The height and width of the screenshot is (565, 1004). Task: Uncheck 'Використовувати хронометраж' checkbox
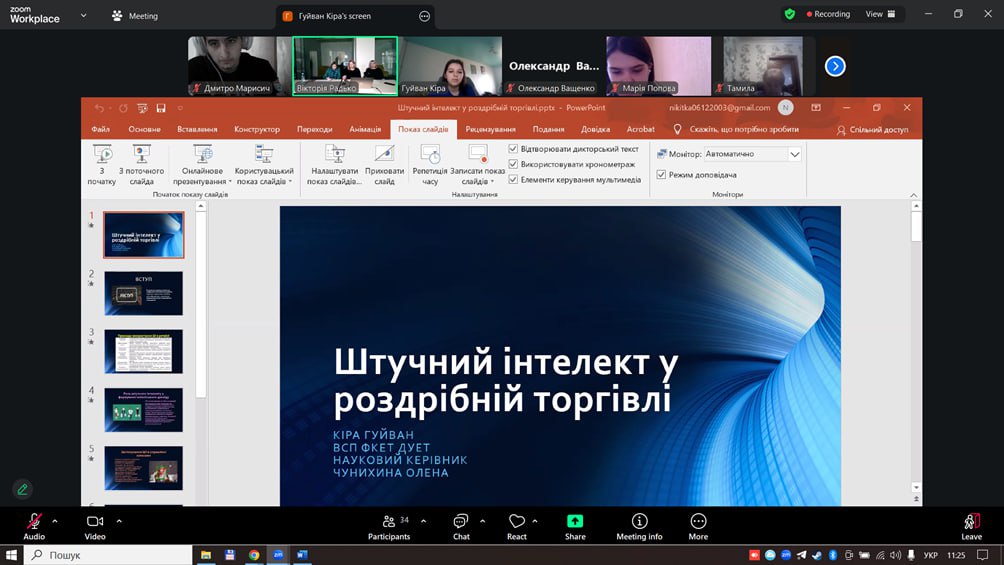(x=514, y=164)
